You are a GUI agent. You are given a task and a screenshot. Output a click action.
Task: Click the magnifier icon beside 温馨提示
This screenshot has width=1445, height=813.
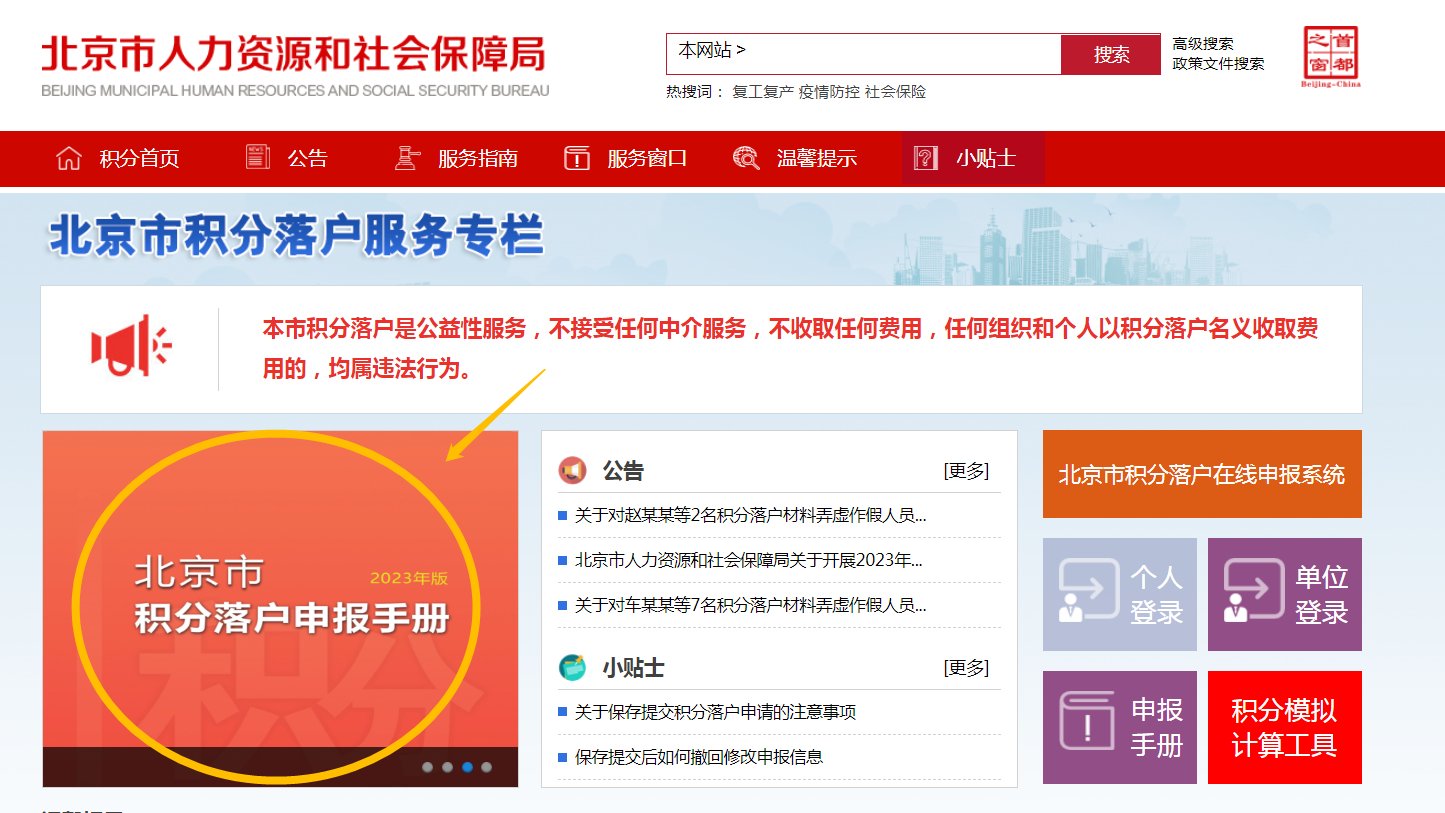click(746, 158)
